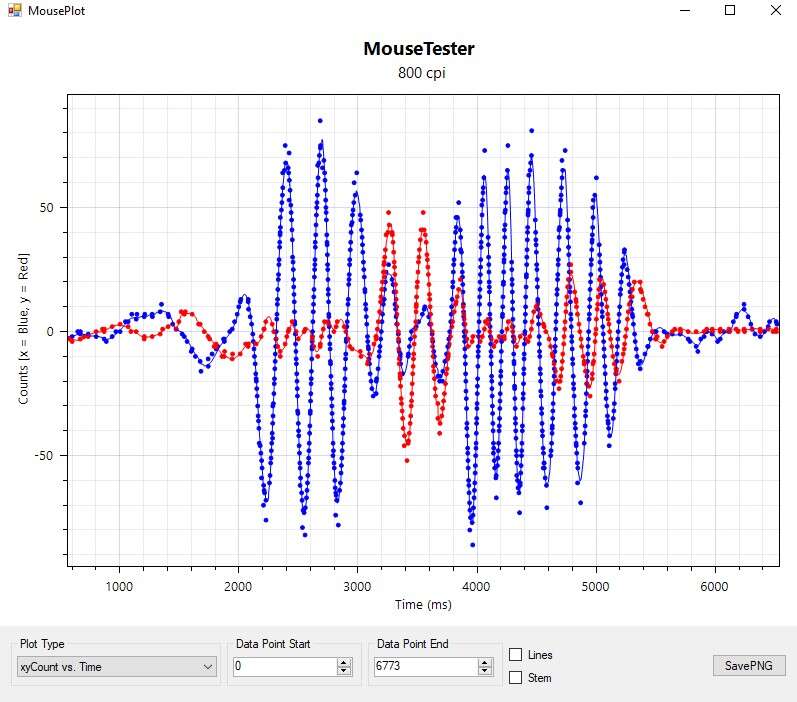797x702 pixels.
Task: Select the 800 cpi subtitle text
Action: pos(418,72)
